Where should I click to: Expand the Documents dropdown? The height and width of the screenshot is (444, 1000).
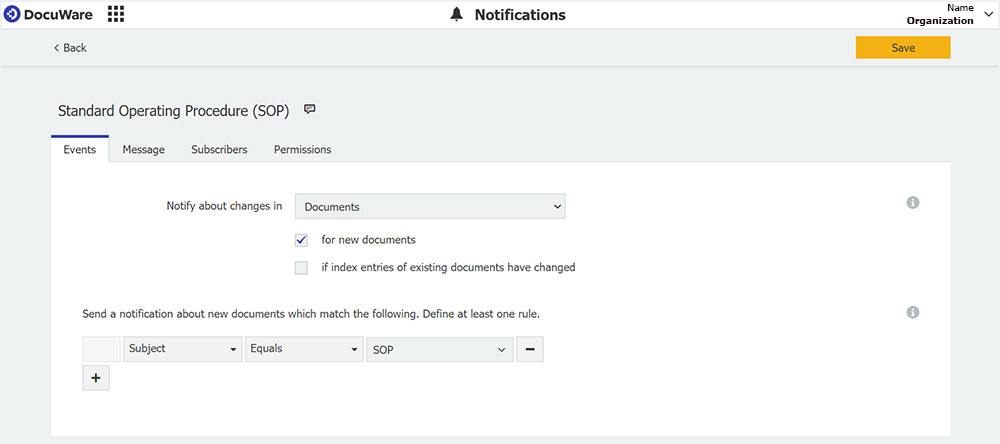430,207
